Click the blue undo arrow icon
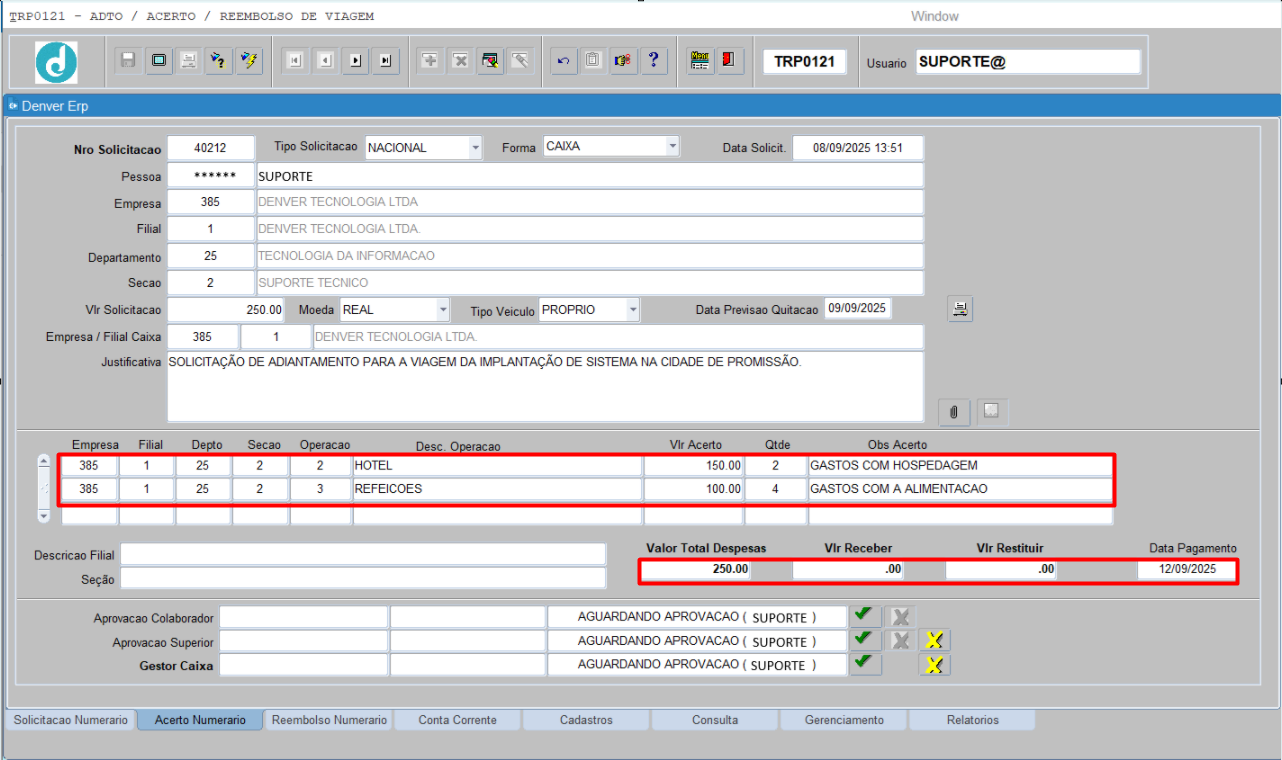The image size is (1282, 760). click(x=563, y=61)
